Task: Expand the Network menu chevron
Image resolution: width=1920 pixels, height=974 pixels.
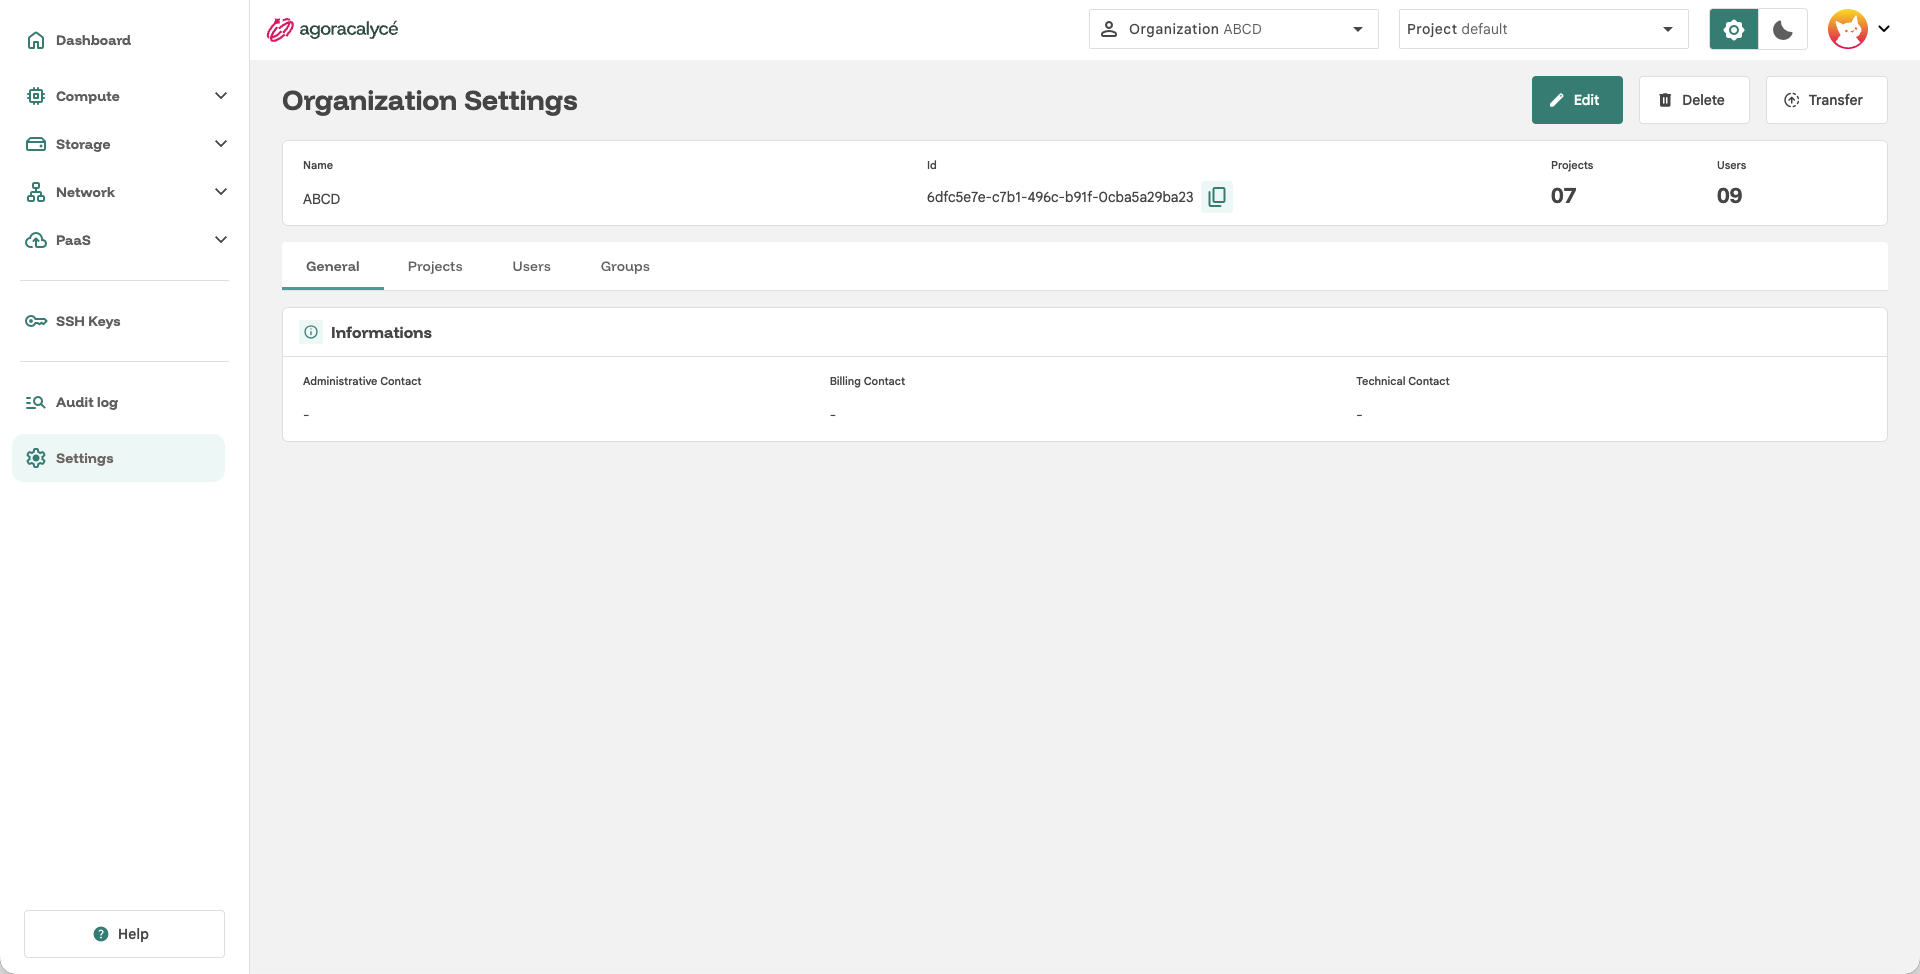Action: [x=221, y=192]
